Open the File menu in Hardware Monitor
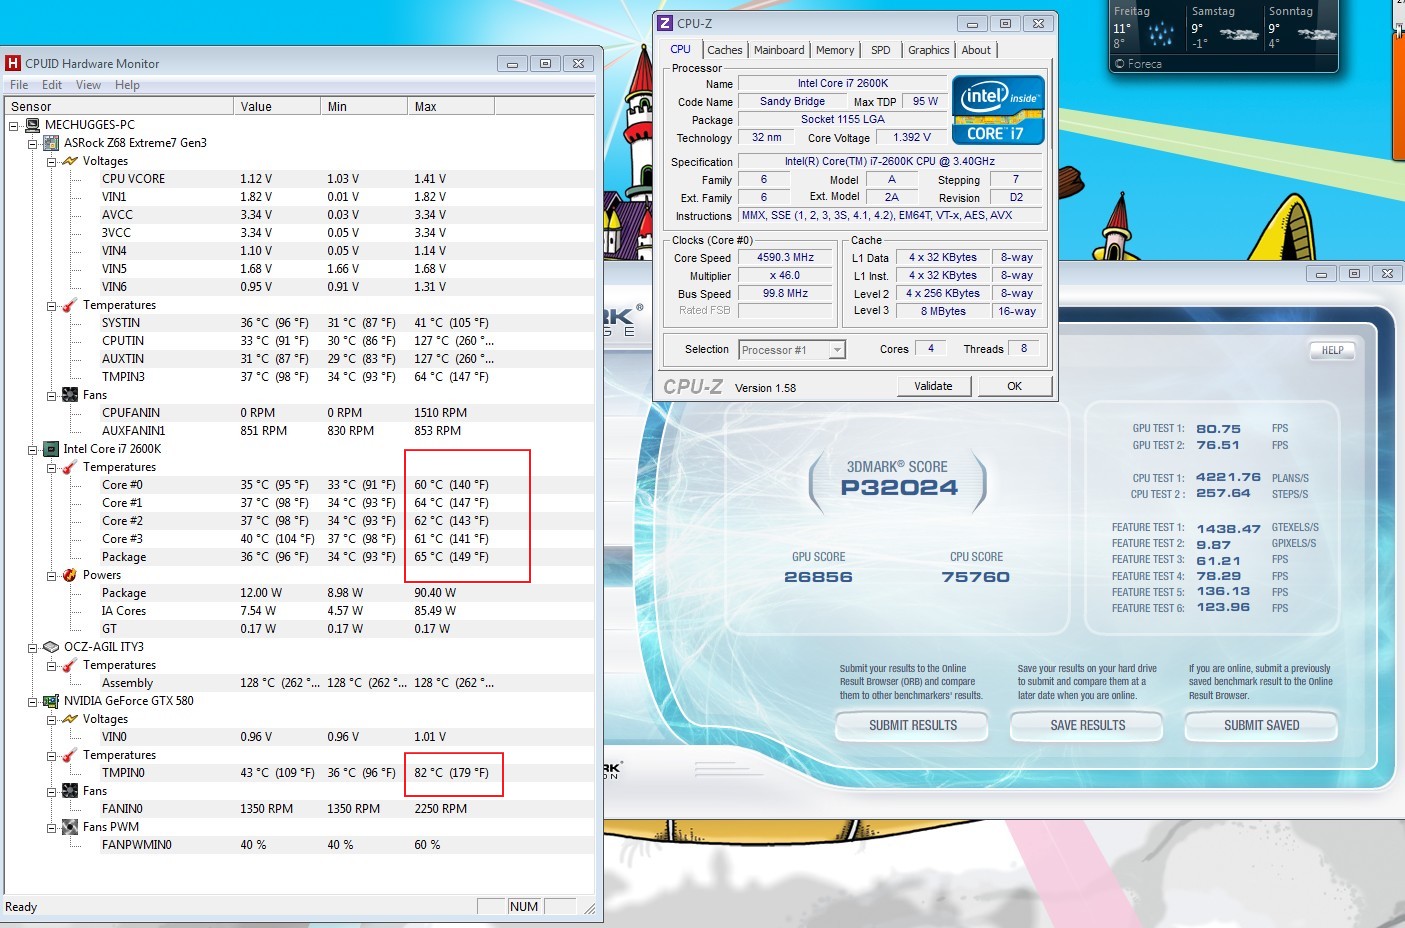 pos(19,85)
